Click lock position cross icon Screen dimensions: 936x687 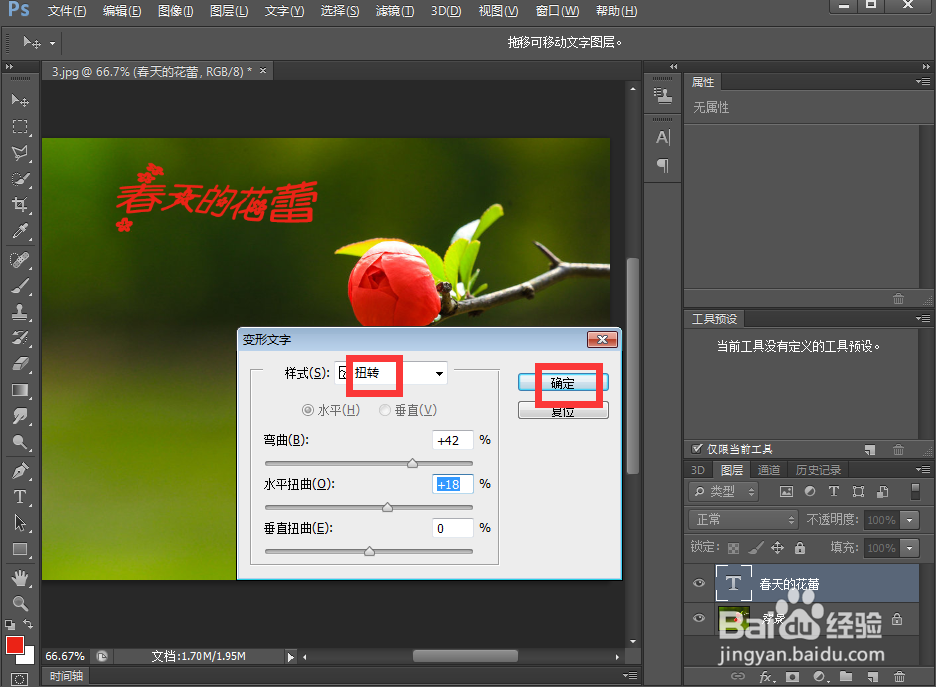click(777, 547)
